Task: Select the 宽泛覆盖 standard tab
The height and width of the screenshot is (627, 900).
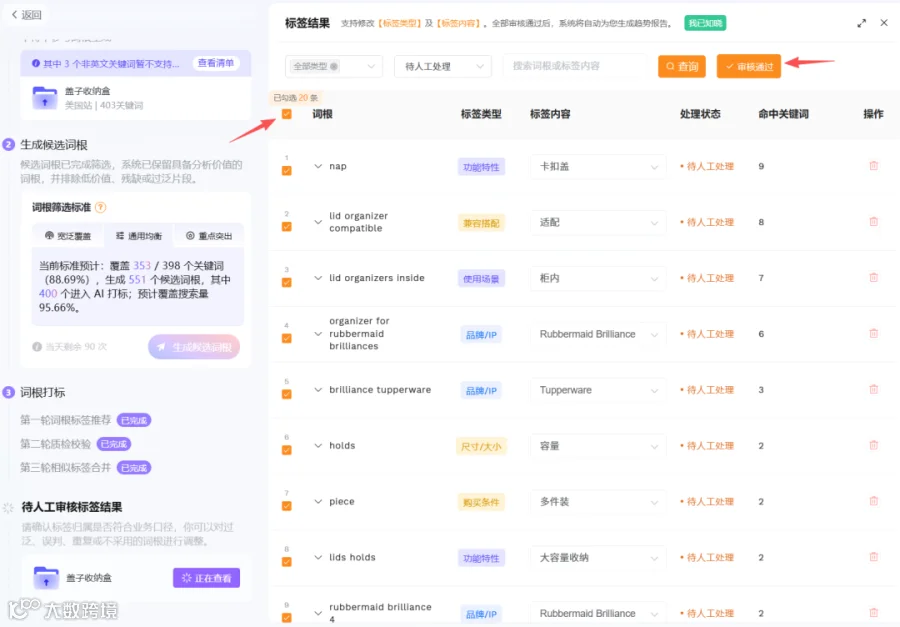Action: pos(68,236)
